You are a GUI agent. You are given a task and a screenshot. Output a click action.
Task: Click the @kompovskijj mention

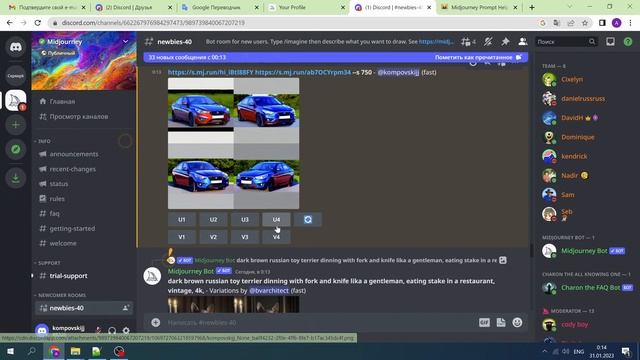[x=398, y=72]
